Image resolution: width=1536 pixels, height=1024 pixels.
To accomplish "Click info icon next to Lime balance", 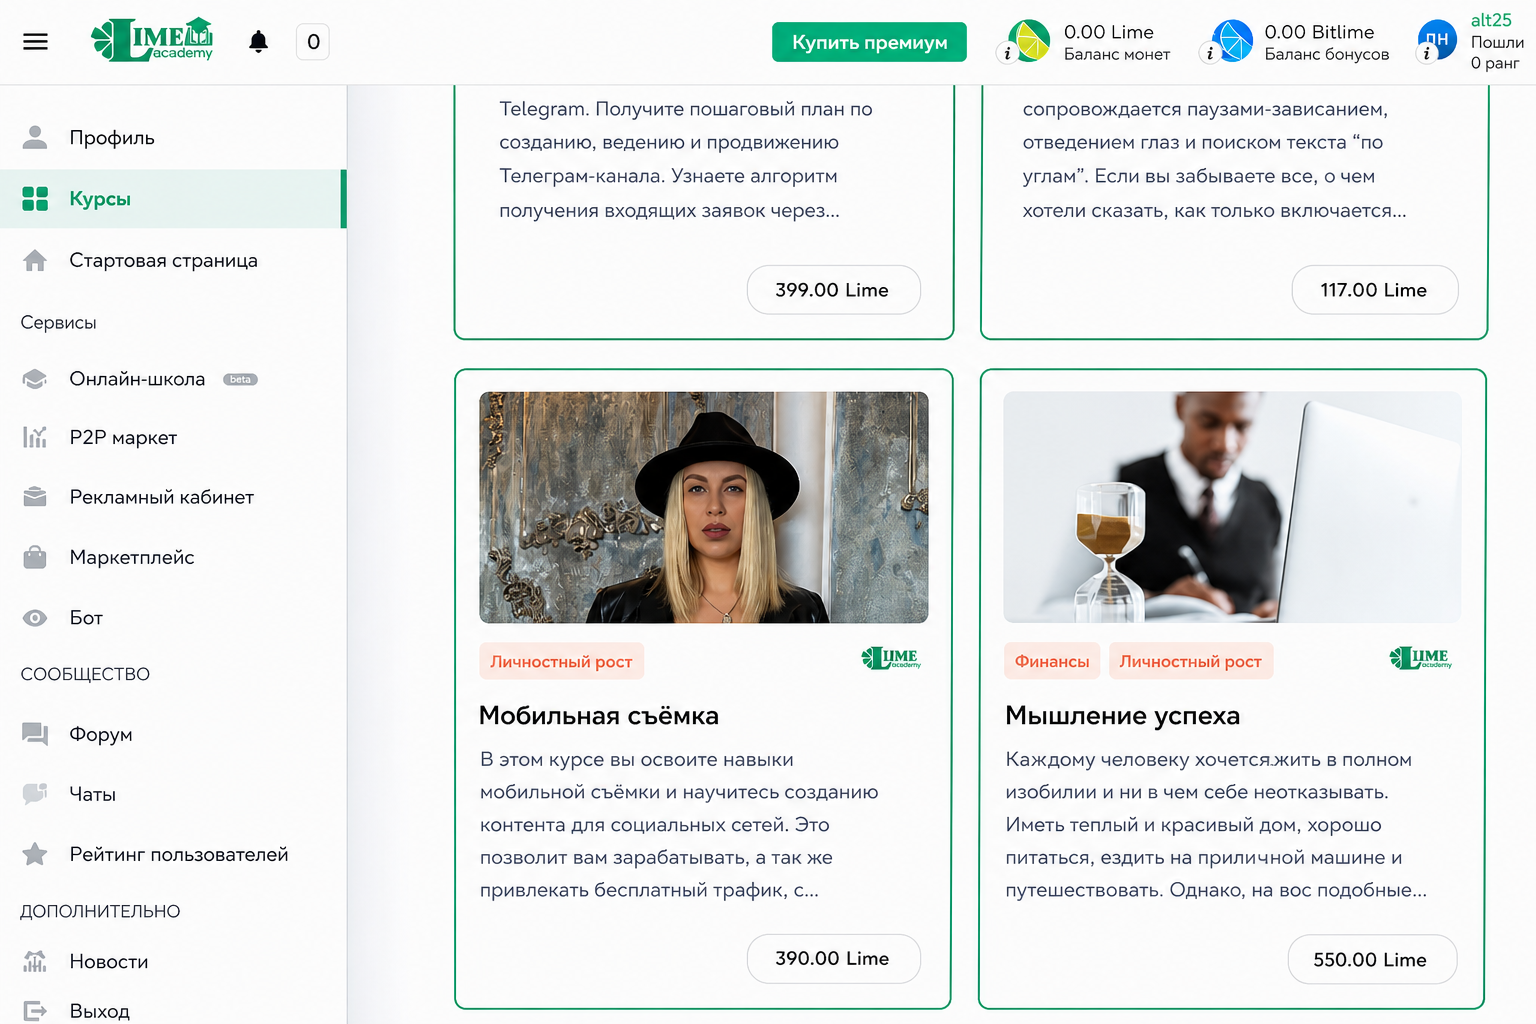I will pos(1007,54).
